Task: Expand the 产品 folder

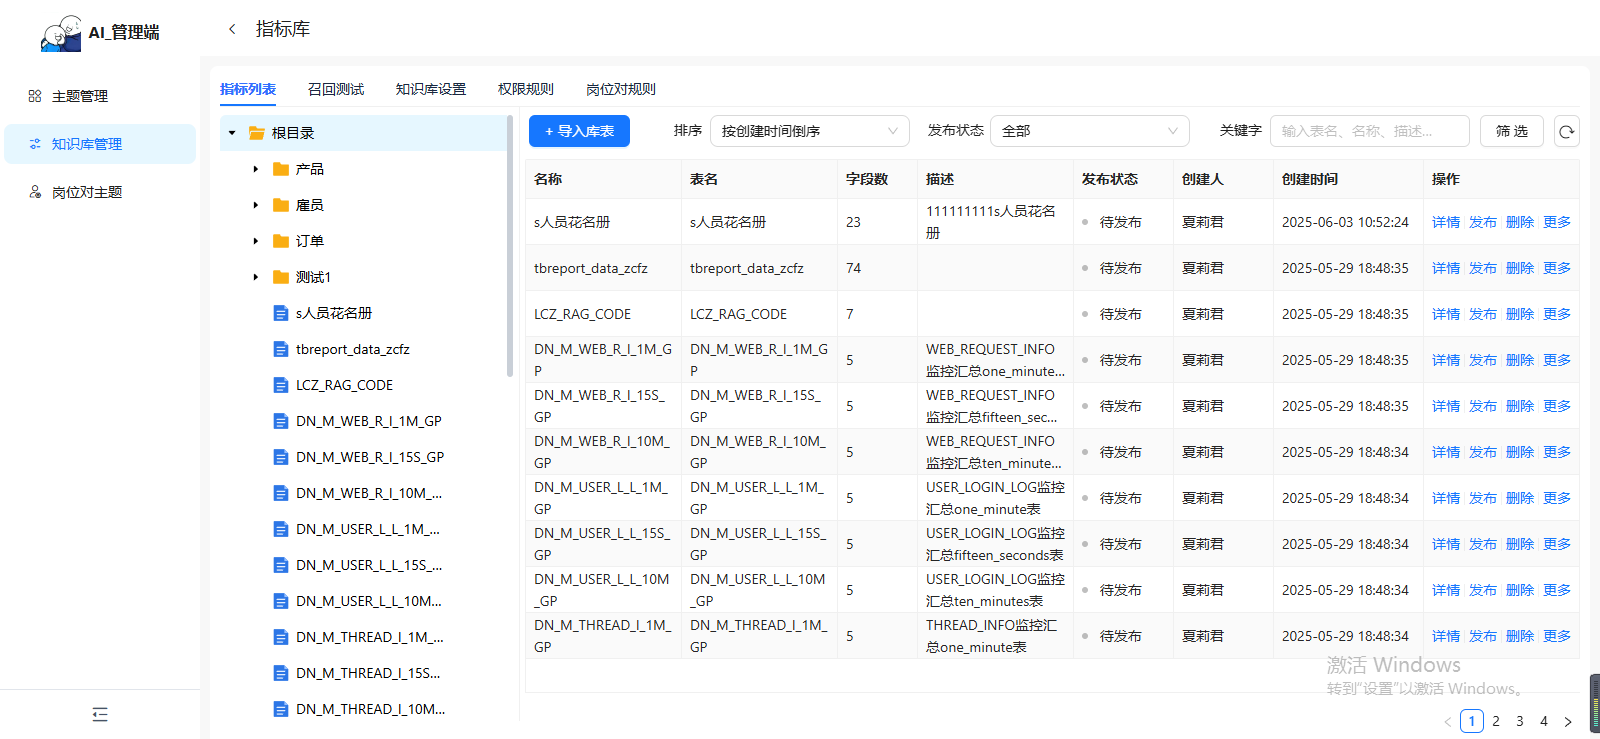Action: [256, 169]
